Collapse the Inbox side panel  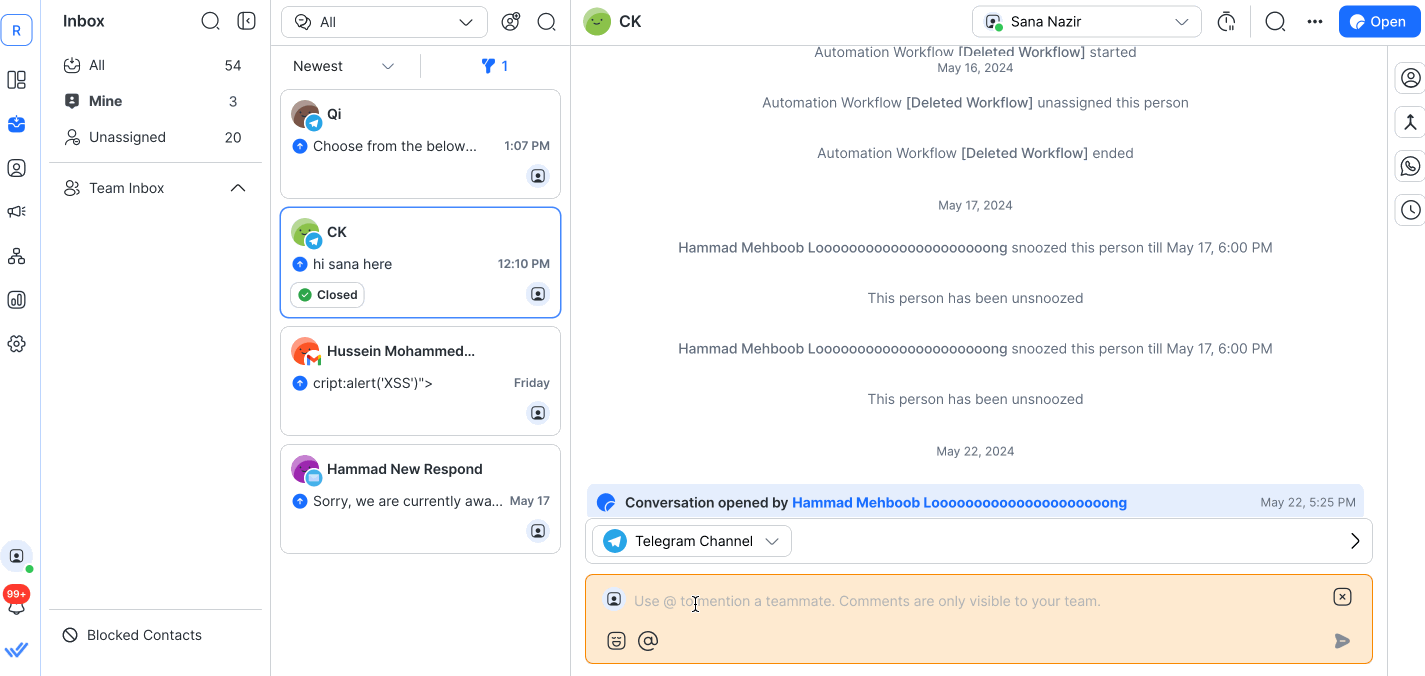click(x=246, y=21)
